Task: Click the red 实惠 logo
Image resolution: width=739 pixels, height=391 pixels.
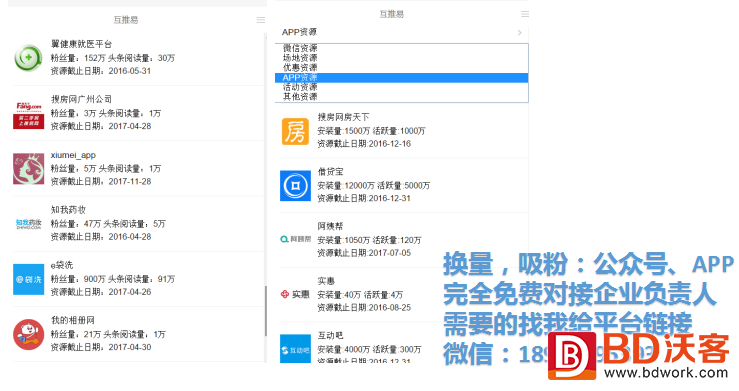Action: coord(296,294)
